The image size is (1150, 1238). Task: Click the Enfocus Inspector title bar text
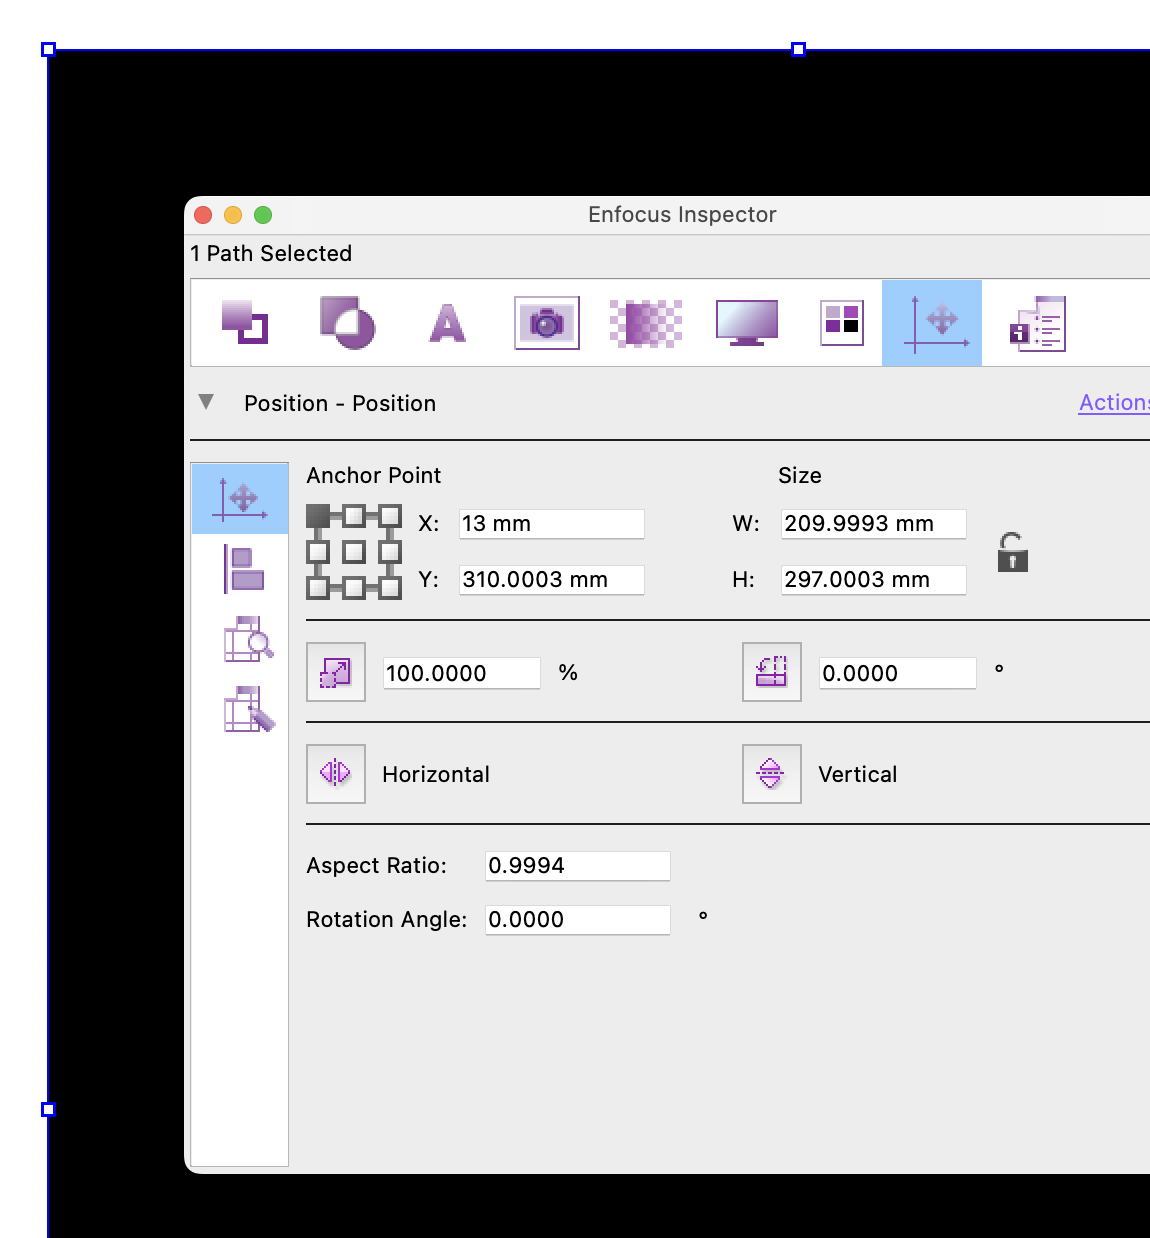[x=682, y=215]
